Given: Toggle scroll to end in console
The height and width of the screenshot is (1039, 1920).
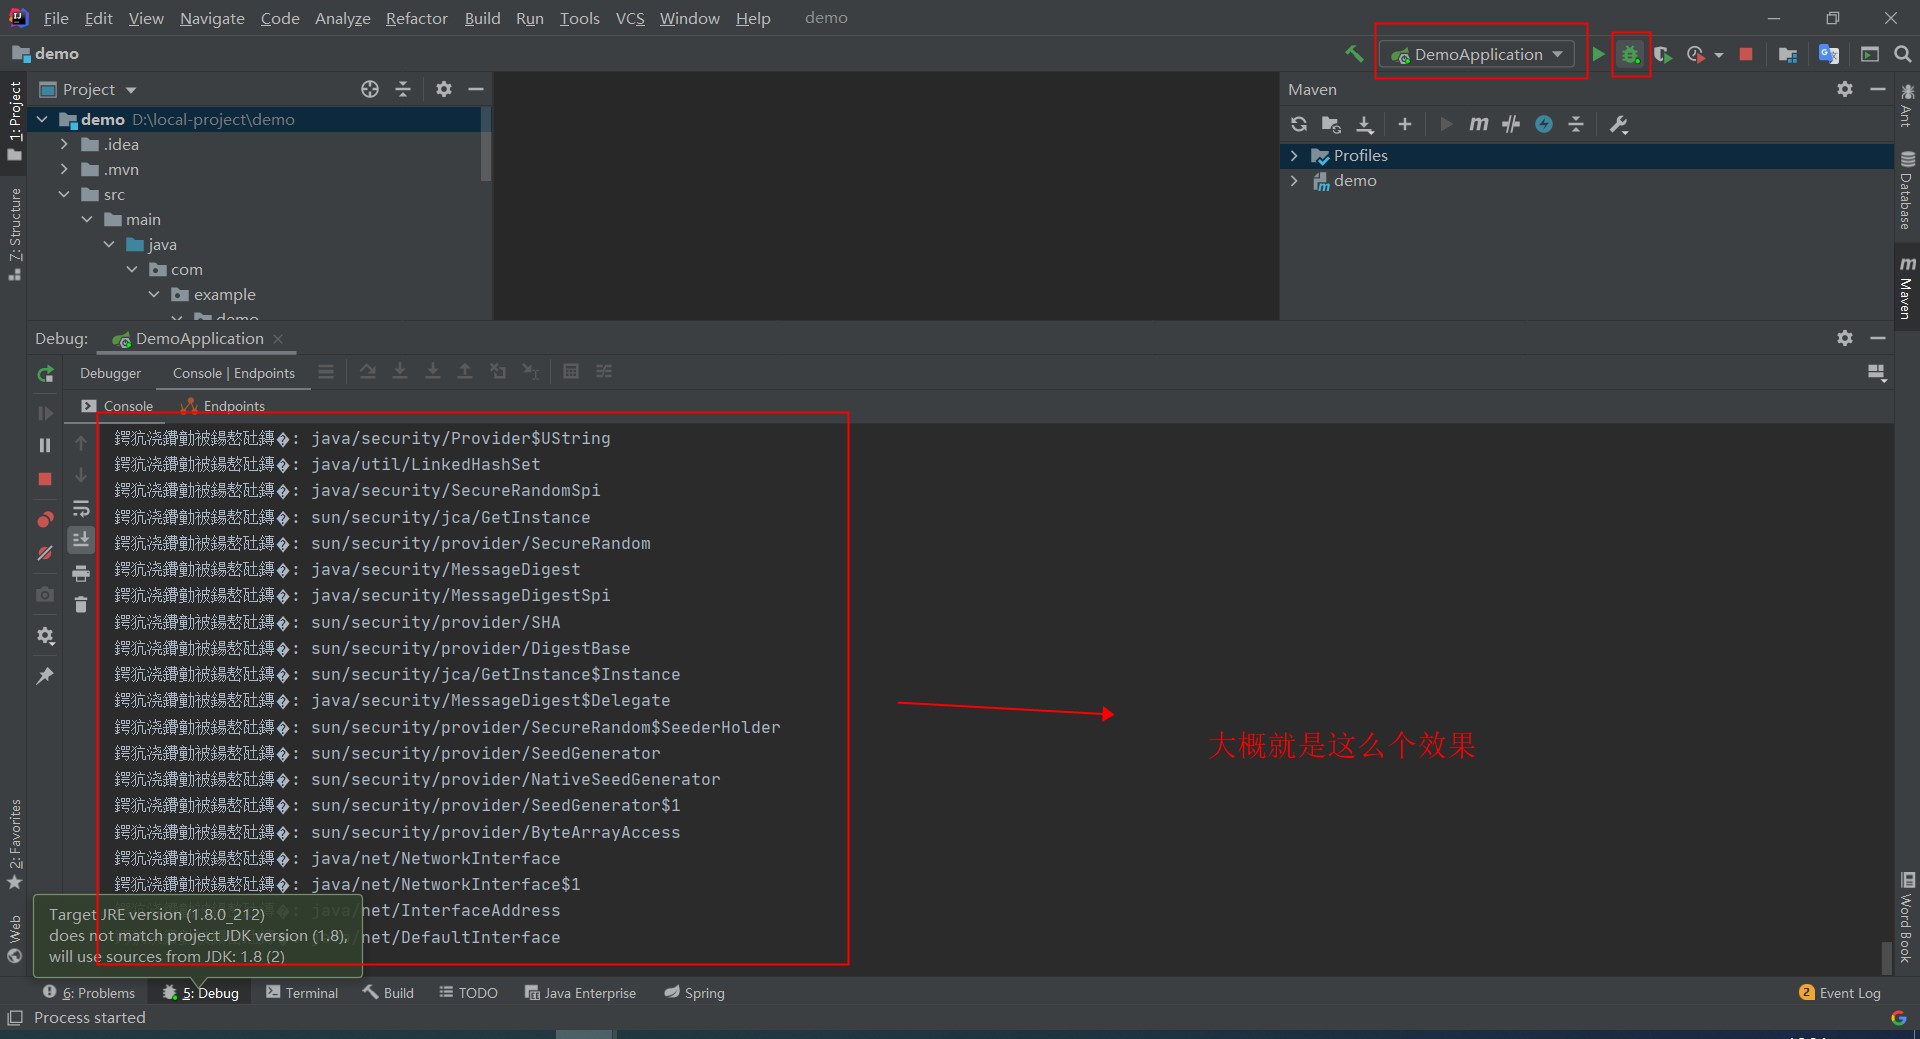Looking at the screenshot, I should point(81,540).
